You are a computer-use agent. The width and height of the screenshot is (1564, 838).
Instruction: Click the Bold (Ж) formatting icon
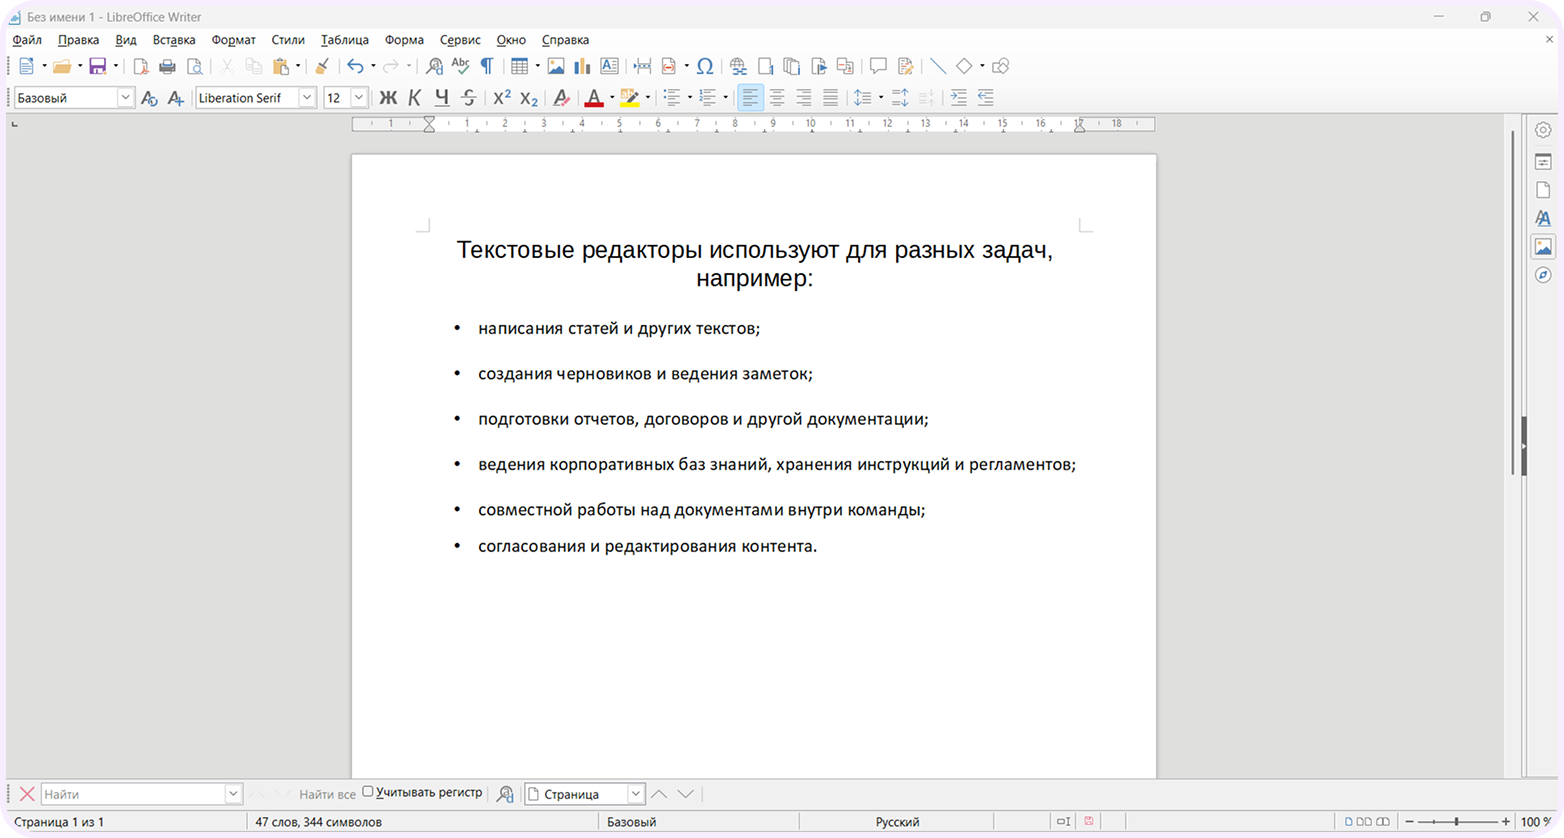[388, 98]
